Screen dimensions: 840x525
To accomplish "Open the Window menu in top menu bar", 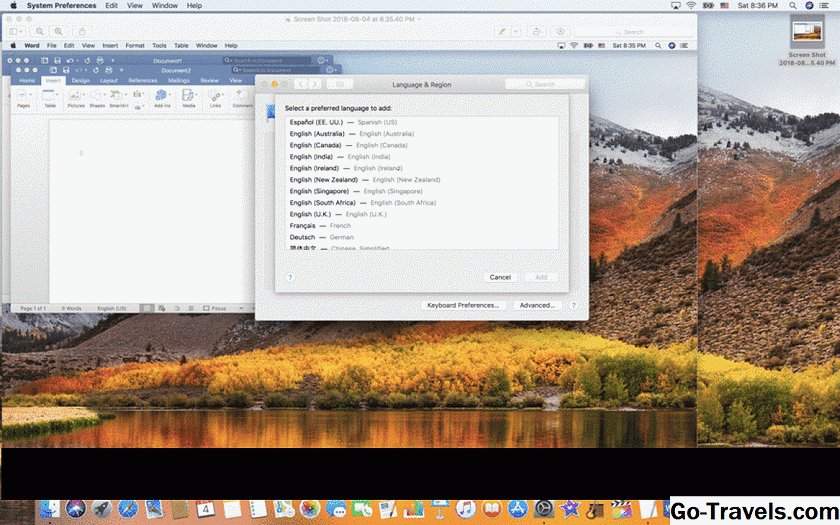I will click(164, 5).
